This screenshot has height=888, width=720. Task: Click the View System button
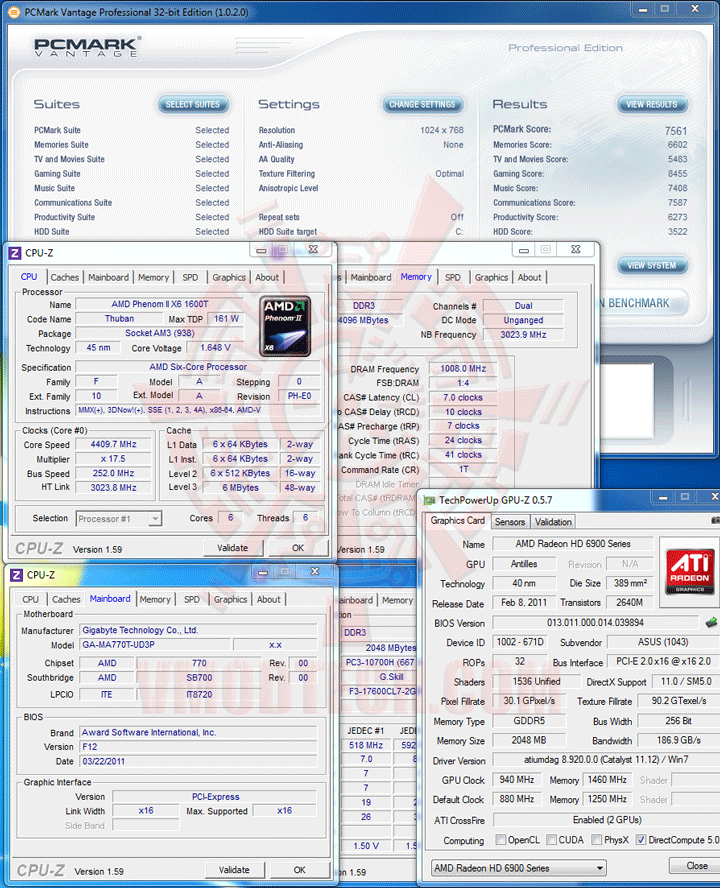click(651, 265)
